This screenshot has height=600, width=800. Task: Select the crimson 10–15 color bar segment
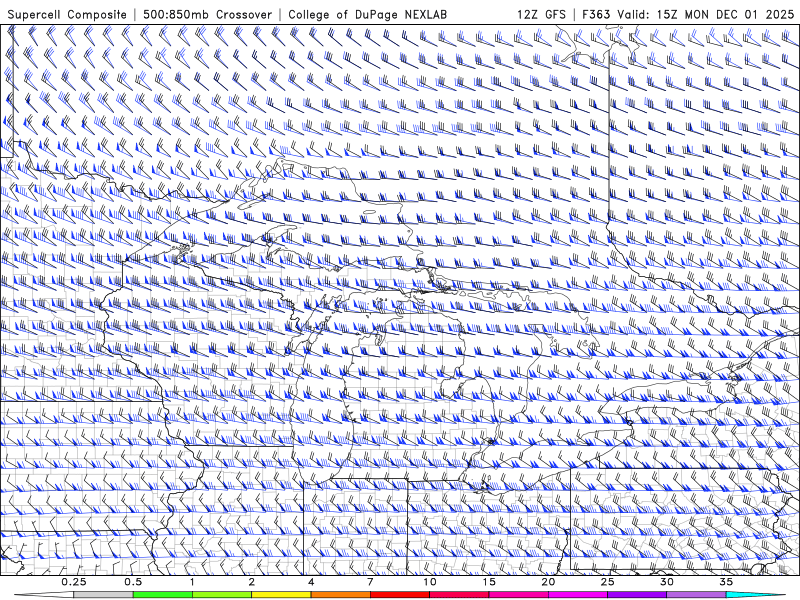coord(459,595)
